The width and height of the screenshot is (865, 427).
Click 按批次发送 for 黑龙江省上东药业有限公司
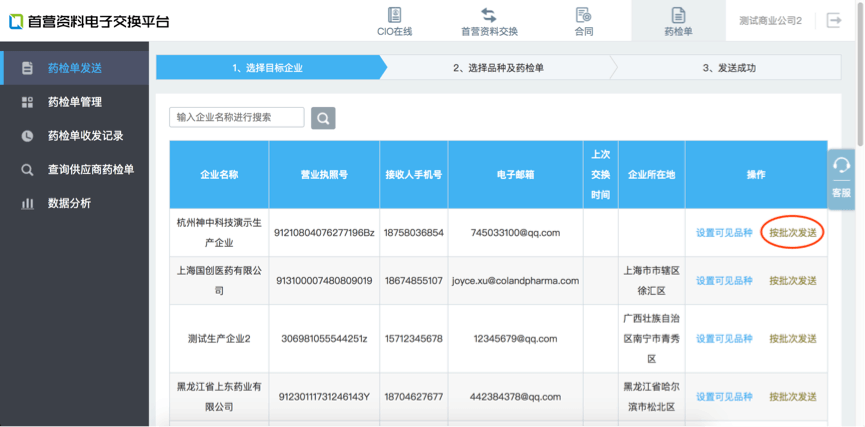click(x=793, y=397)
